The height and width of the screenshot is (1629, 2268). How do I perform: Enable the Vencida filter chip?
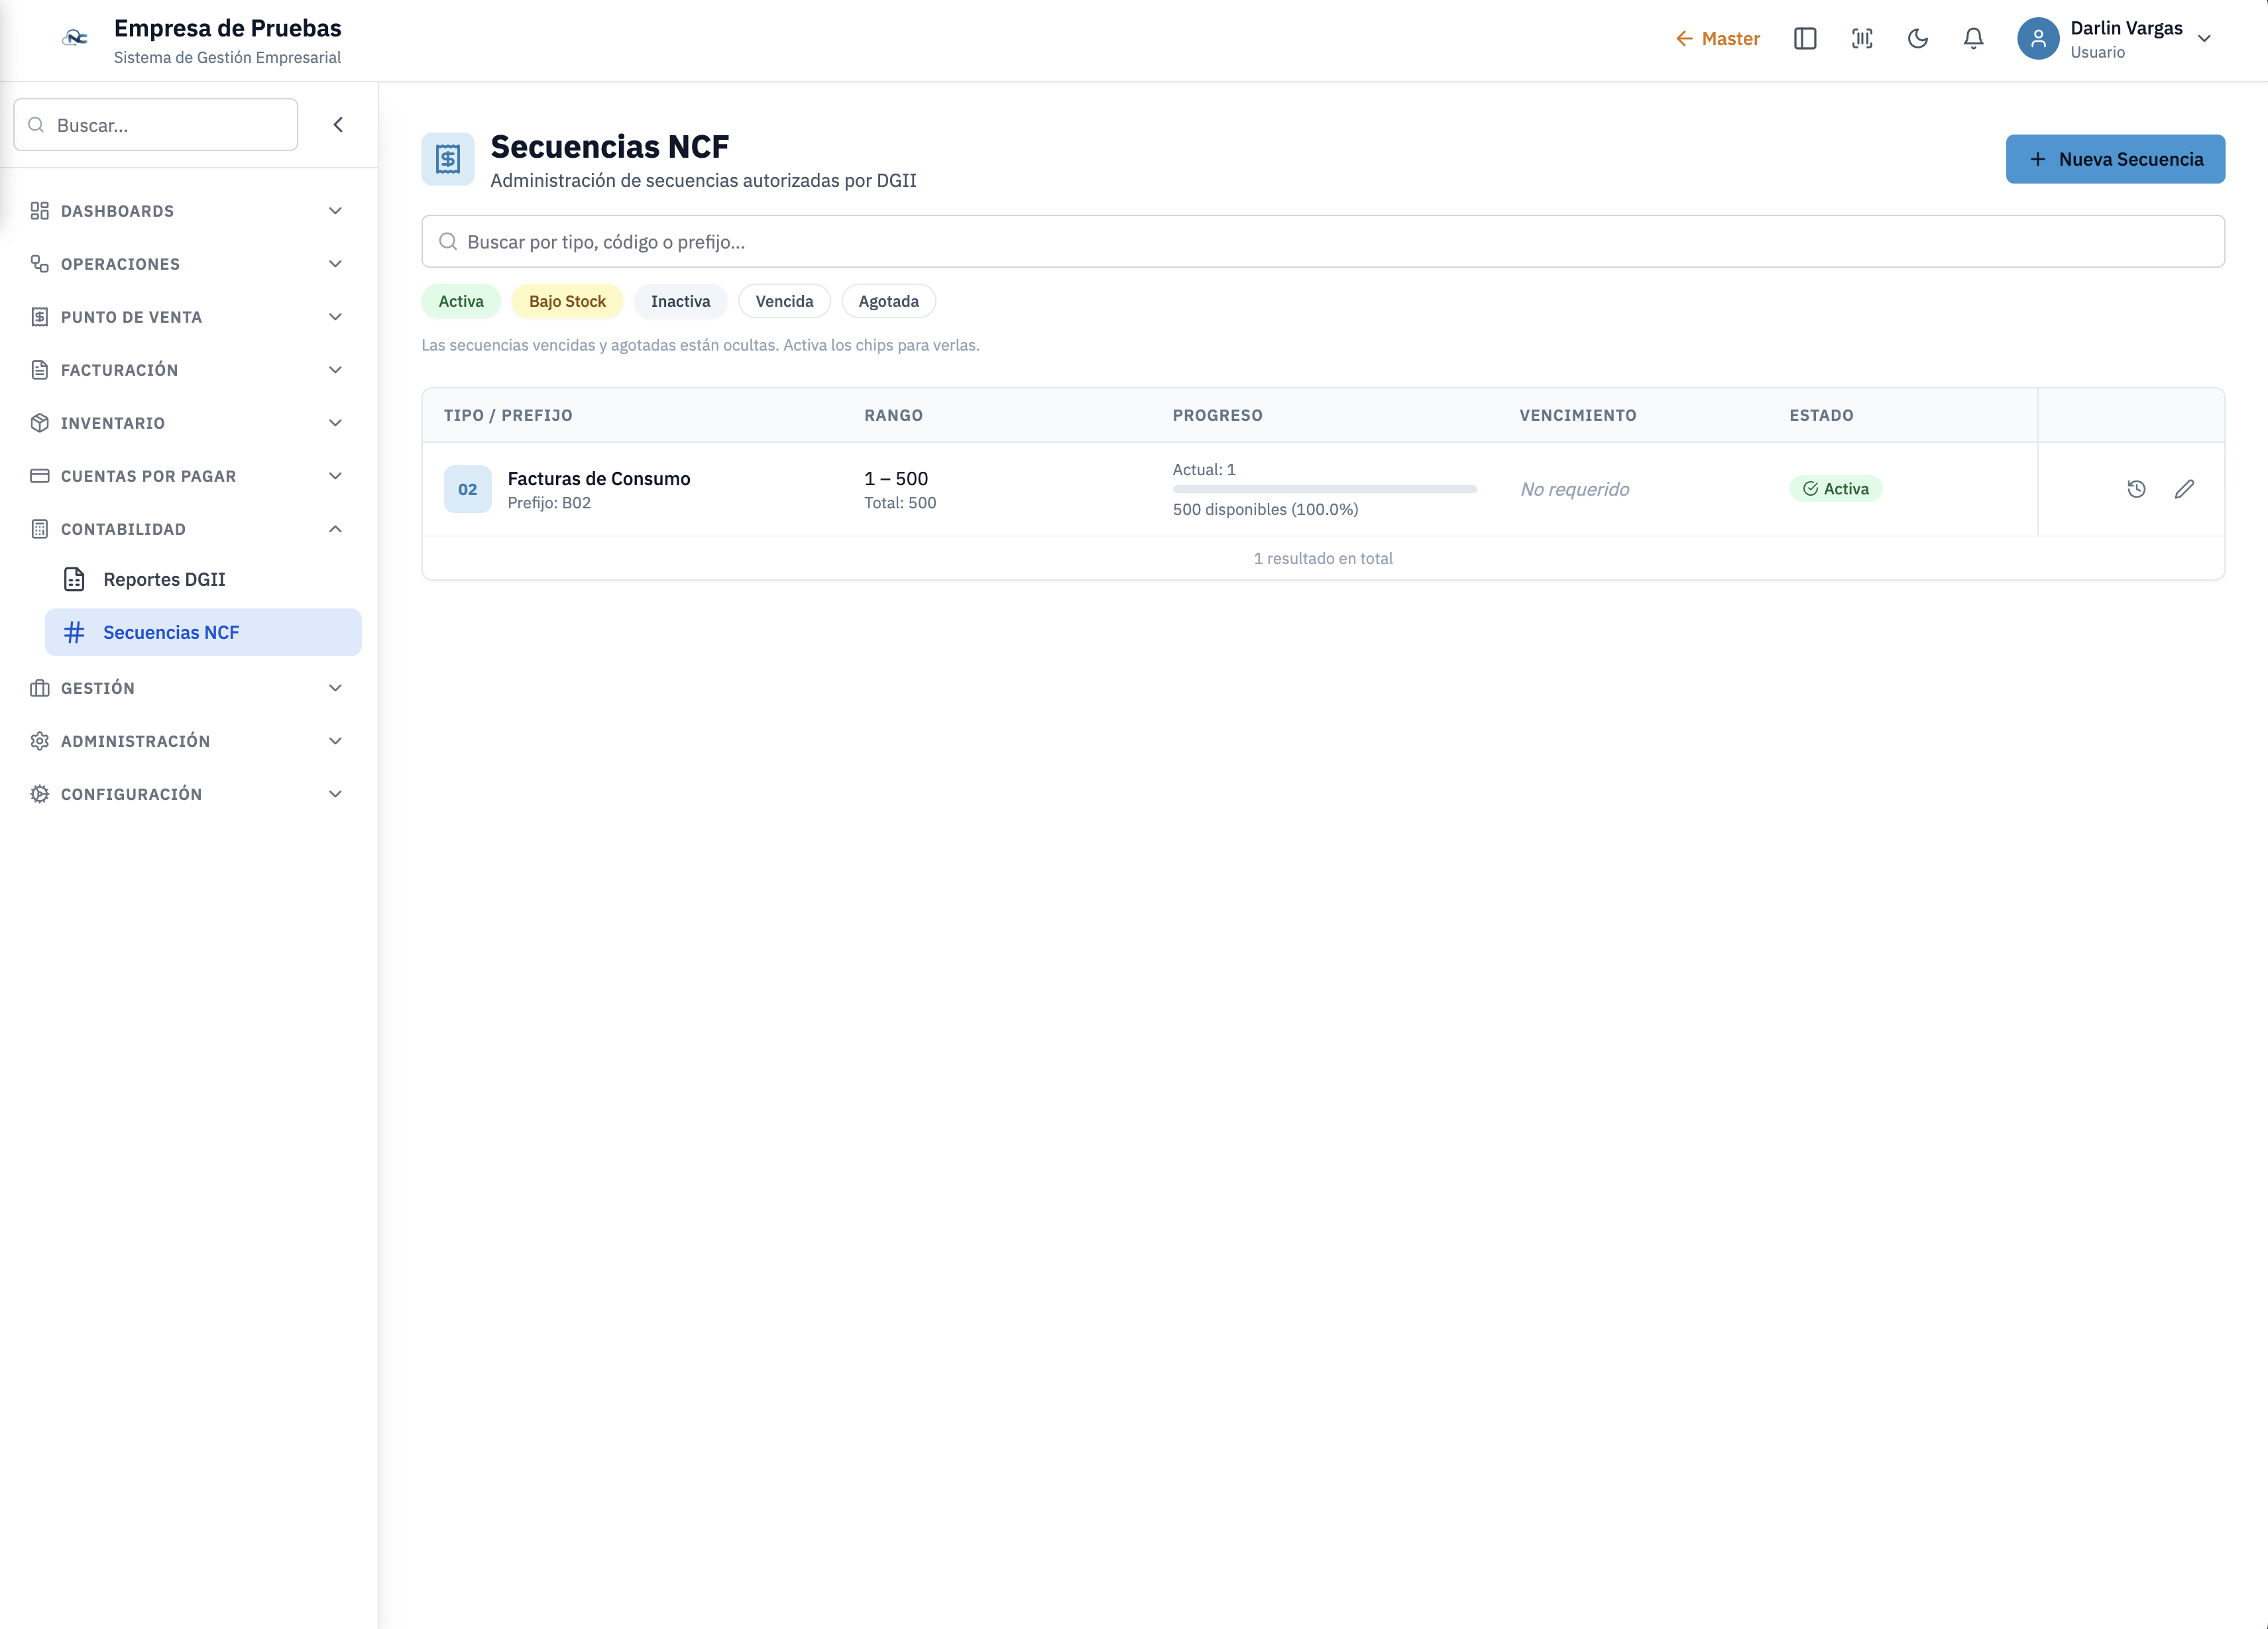pyautogui.click(x=784, y=301)
